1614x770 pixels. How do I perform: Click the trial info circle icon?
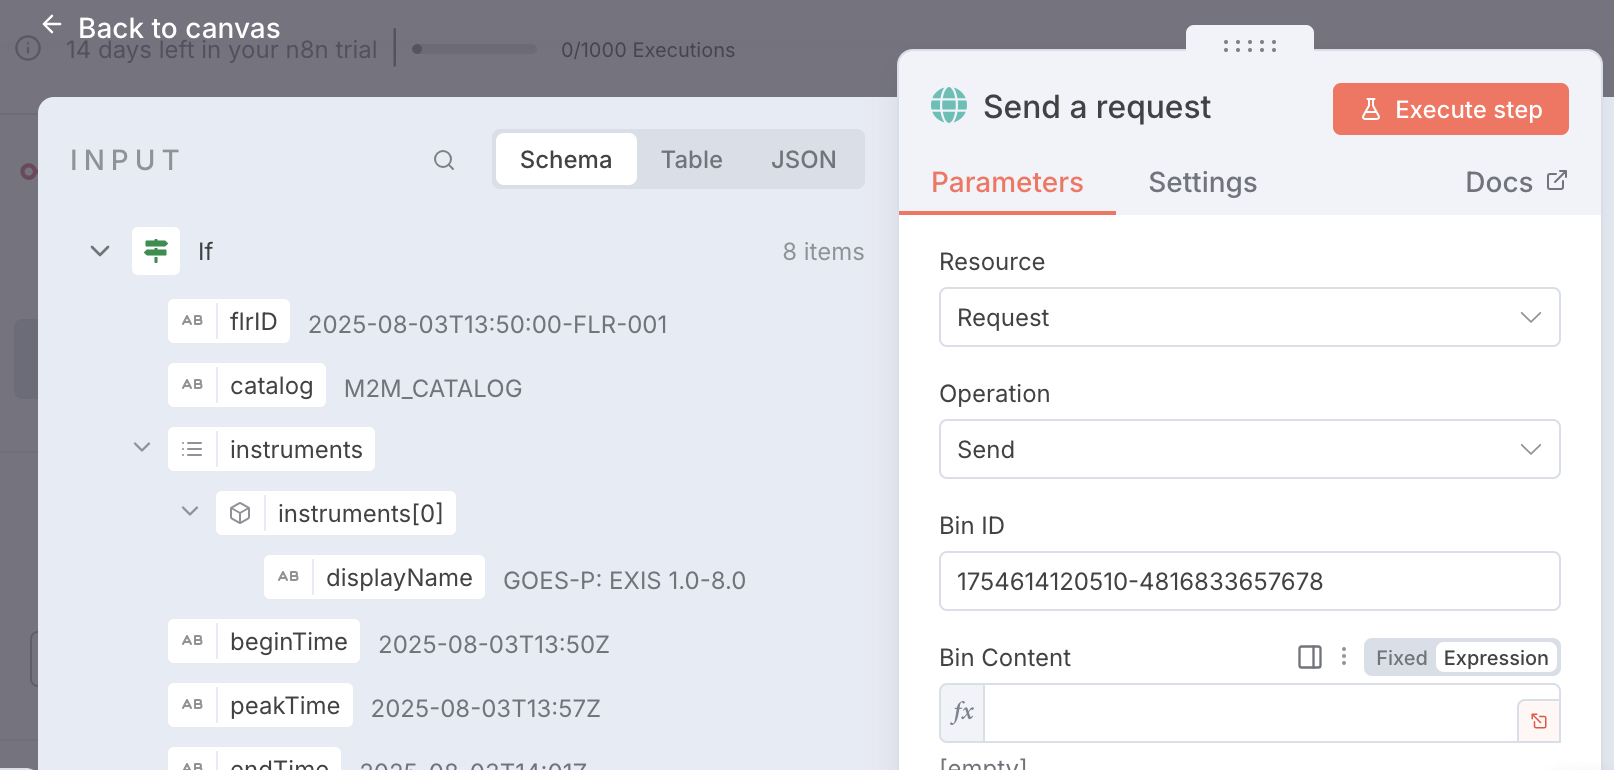[28, 48]
